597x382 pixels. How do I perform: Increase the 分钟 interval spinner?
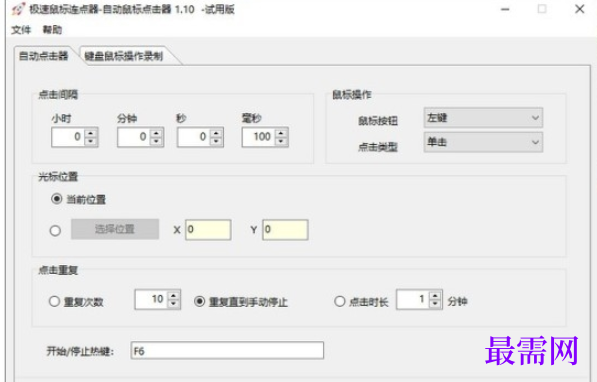[x=156, y=133]
